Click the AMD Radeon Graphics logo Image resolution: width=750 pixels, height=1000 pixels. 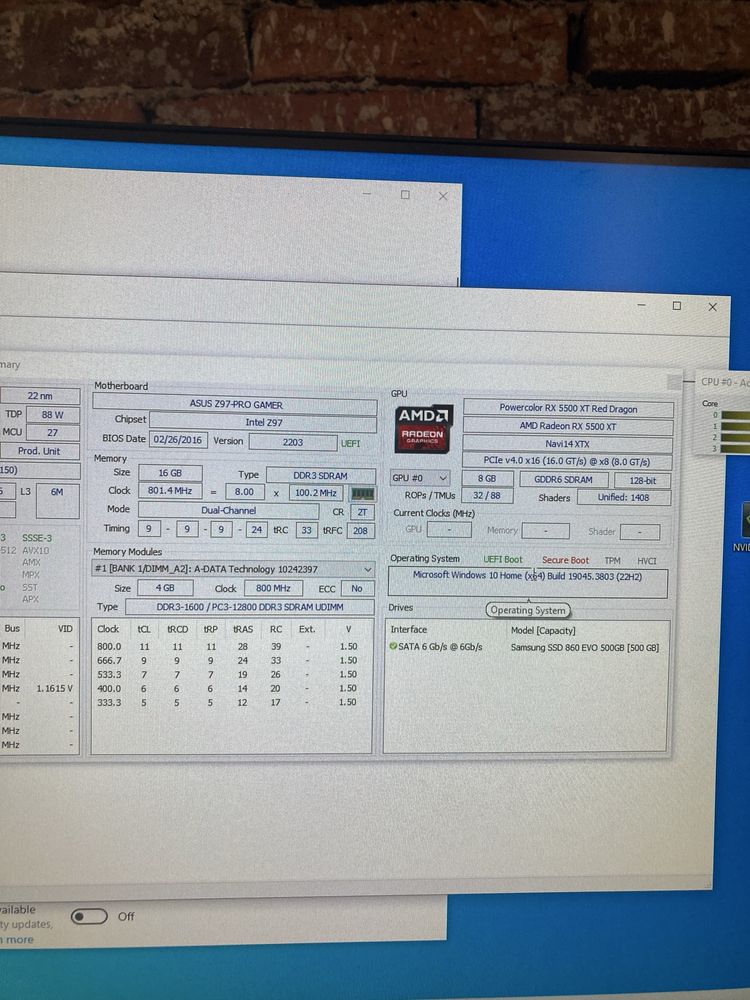(423, 428)
